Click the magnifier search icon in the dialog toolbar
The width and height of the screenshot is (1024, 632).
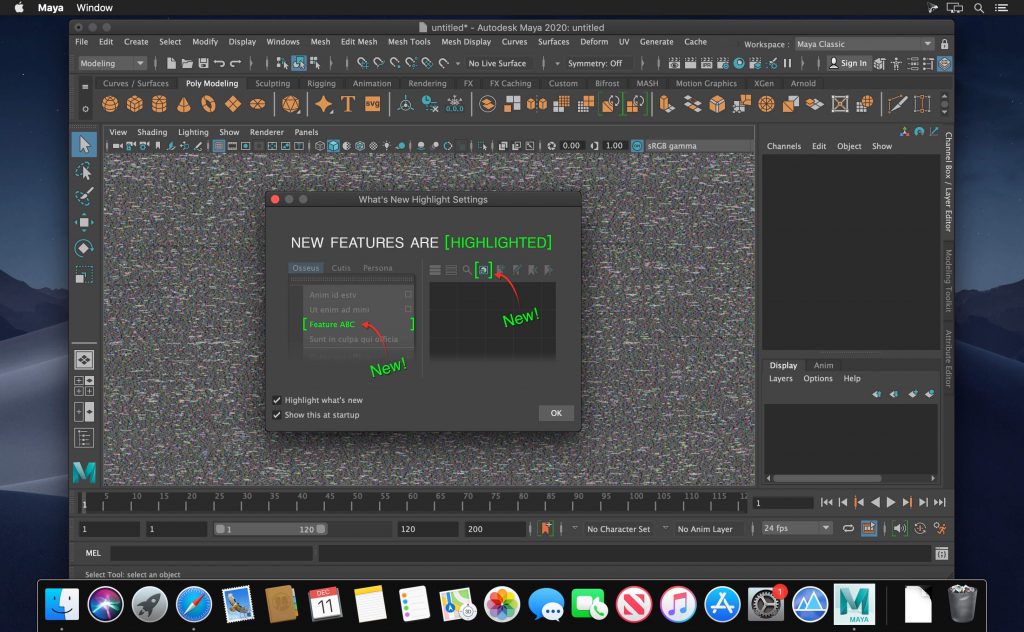click(466, 269)
